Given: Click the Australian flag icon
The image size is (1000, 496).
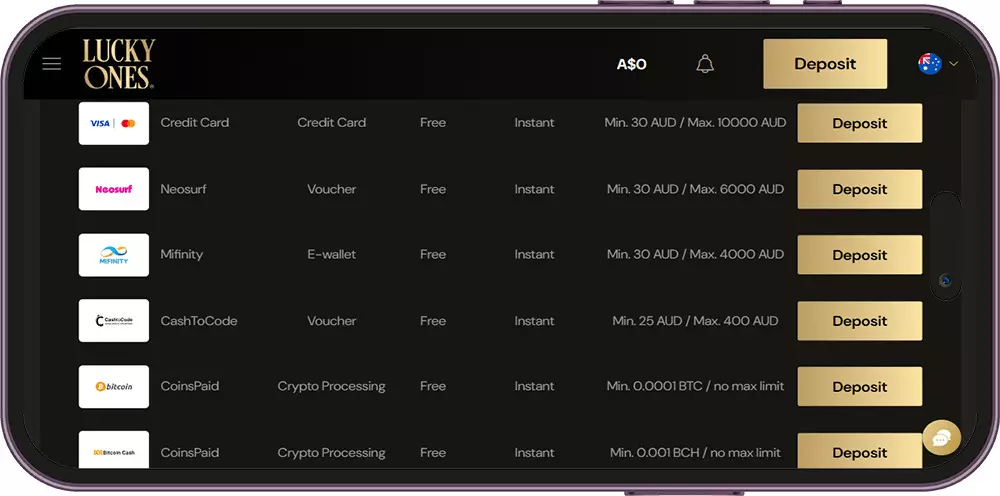Looking at the screenshot, I should tap(930, 64).
